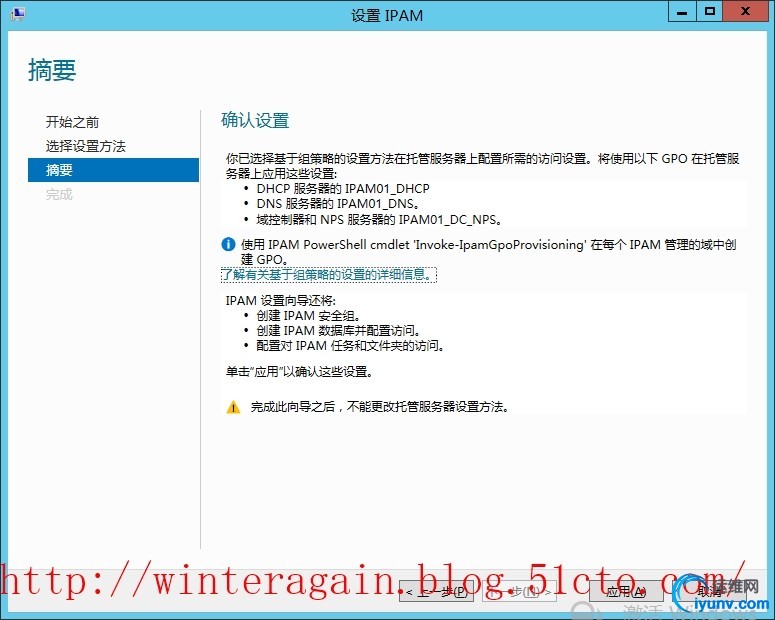
Task: Click text 'DNS 服务器的 IPAM01_DNS'
Action: [x=338, y=203]
